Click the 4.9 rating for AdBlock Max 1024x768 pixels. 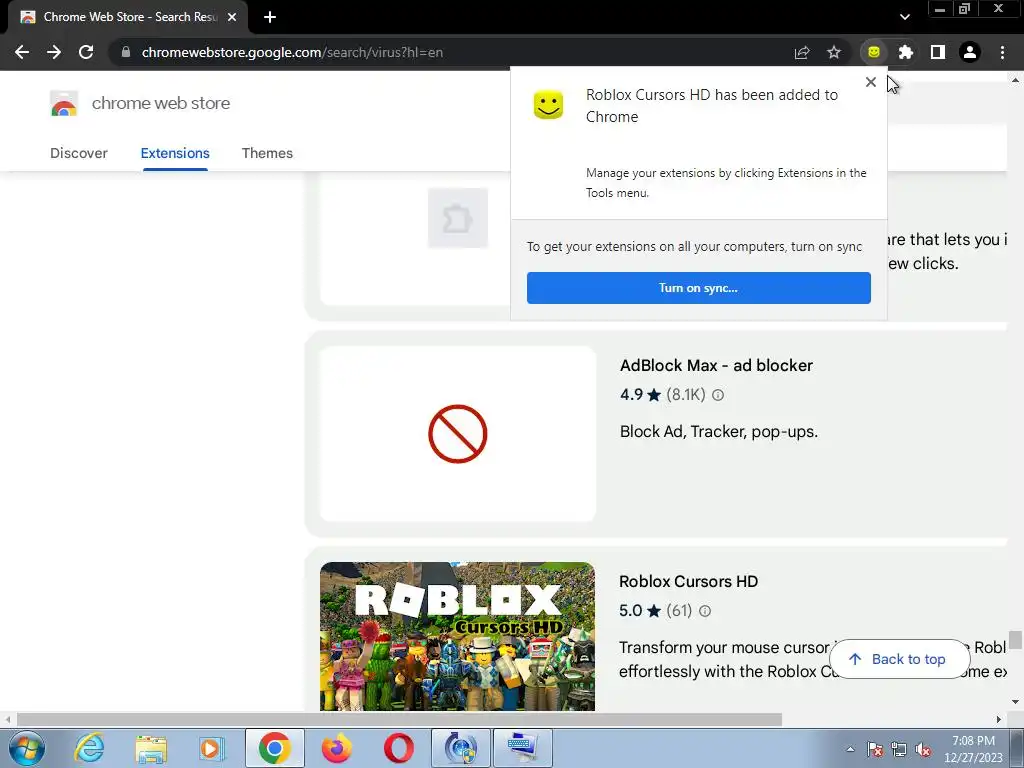pyautogui.click(x=632, y=394)
